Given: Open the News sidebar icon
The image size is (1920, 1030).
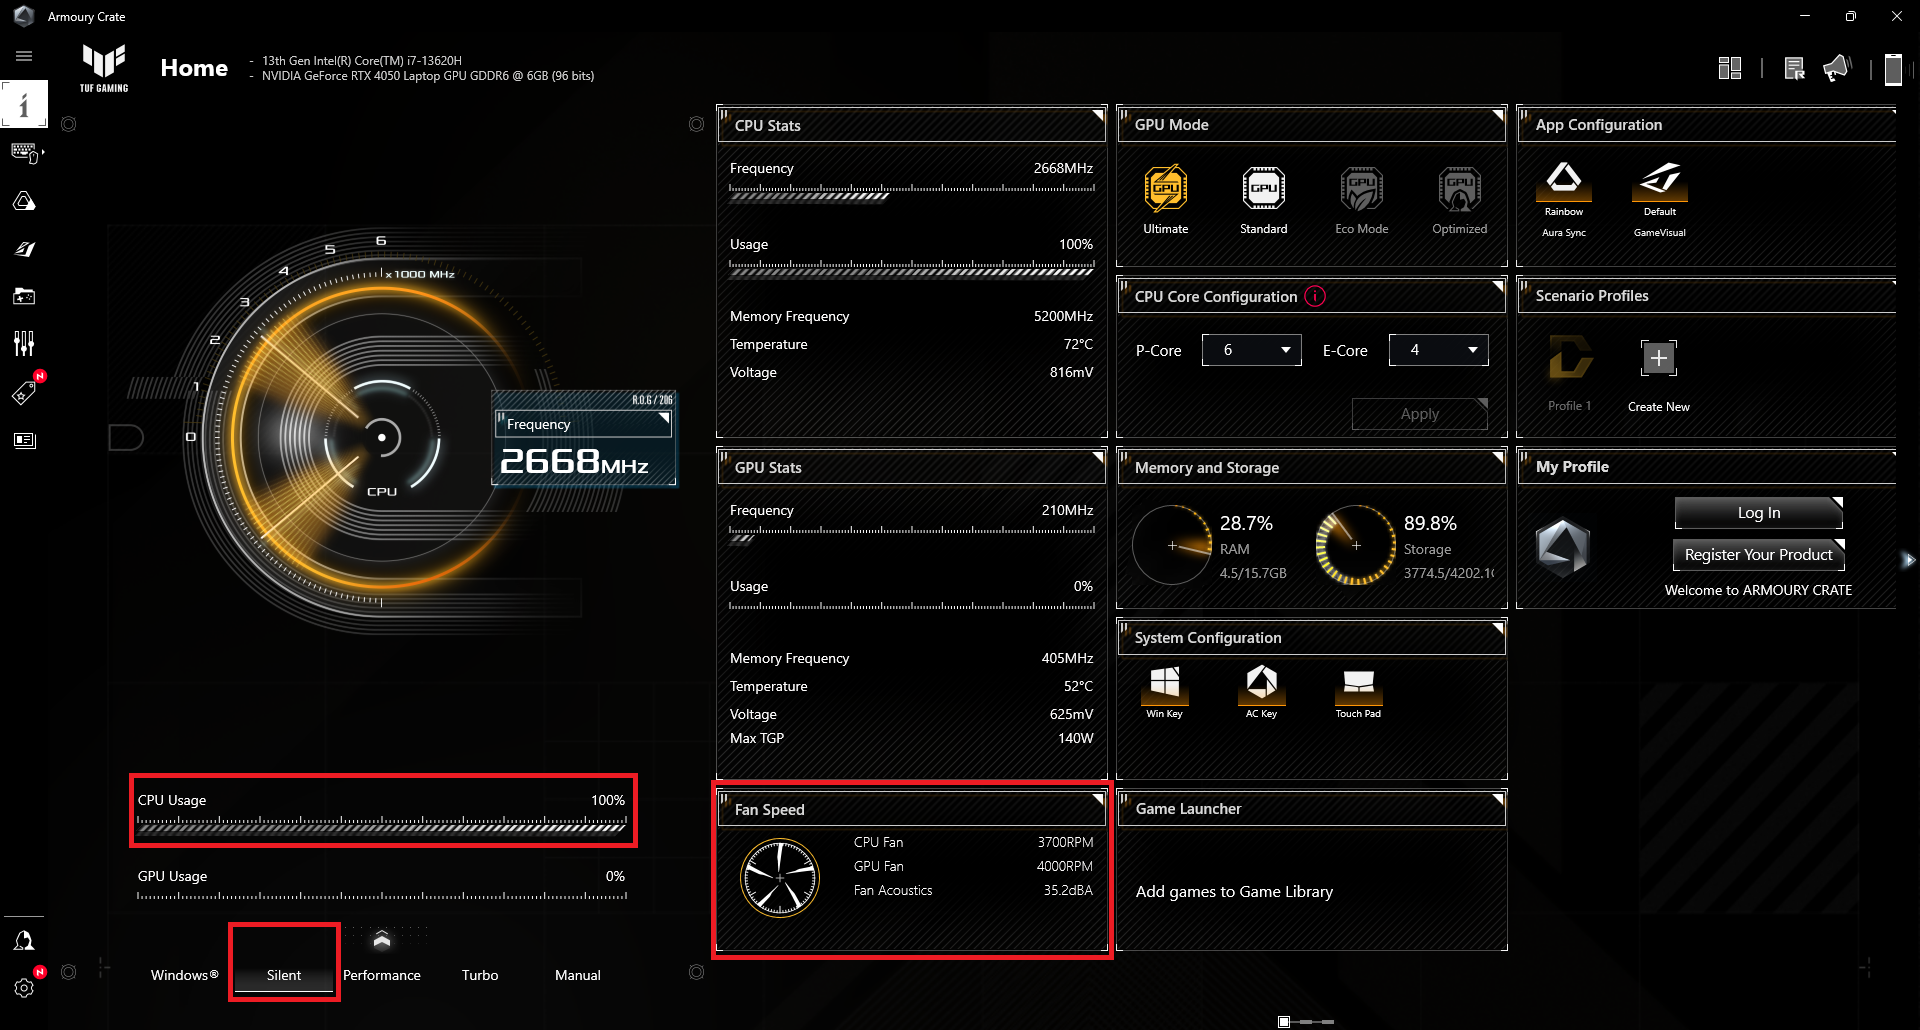Looking at the screenshot, I should click(24, 440).
